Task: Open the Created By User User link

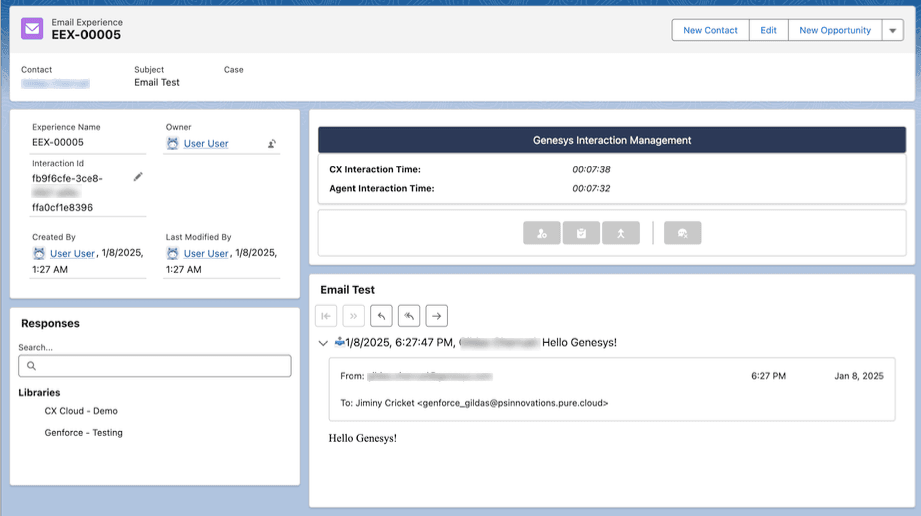Action: (72, 253)
